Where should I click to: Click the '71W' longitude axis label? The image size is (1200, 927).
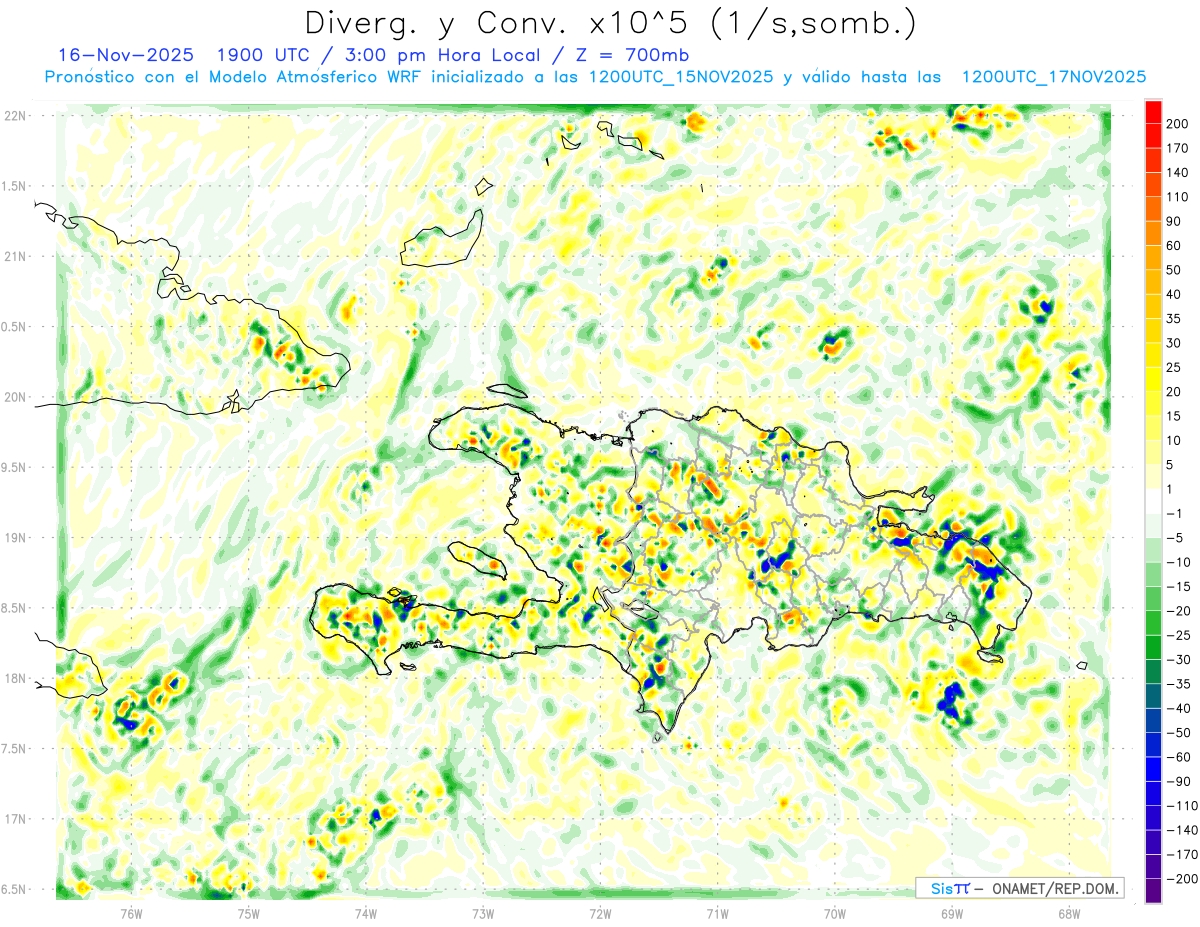[x=717, y=913]
